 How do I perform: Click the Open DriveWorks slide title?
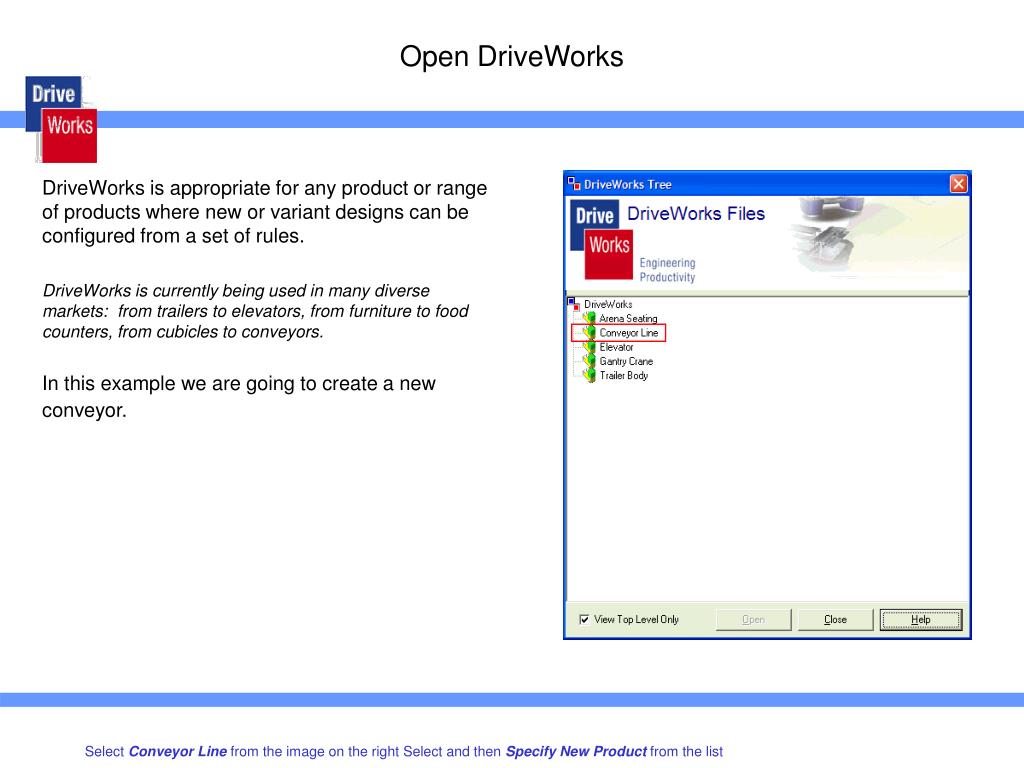click(511, 56)
